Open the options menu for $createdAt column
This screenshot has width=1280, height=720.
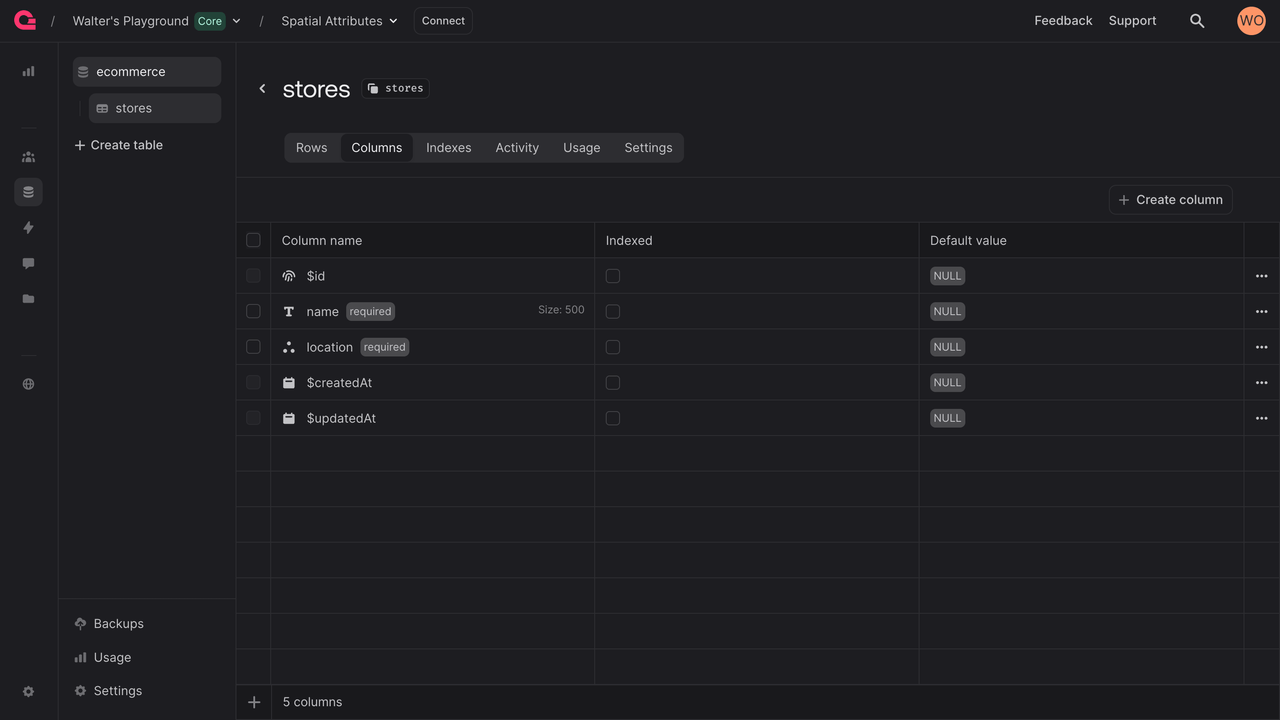click(x=1261, y=382)
